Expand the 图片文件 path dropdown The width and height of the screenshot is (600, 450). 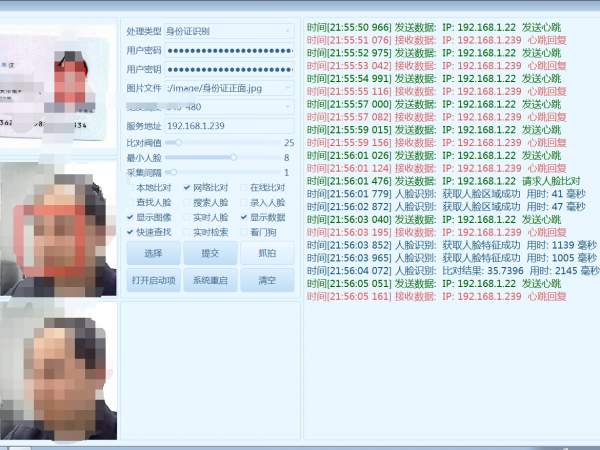(x=289, y=88)
